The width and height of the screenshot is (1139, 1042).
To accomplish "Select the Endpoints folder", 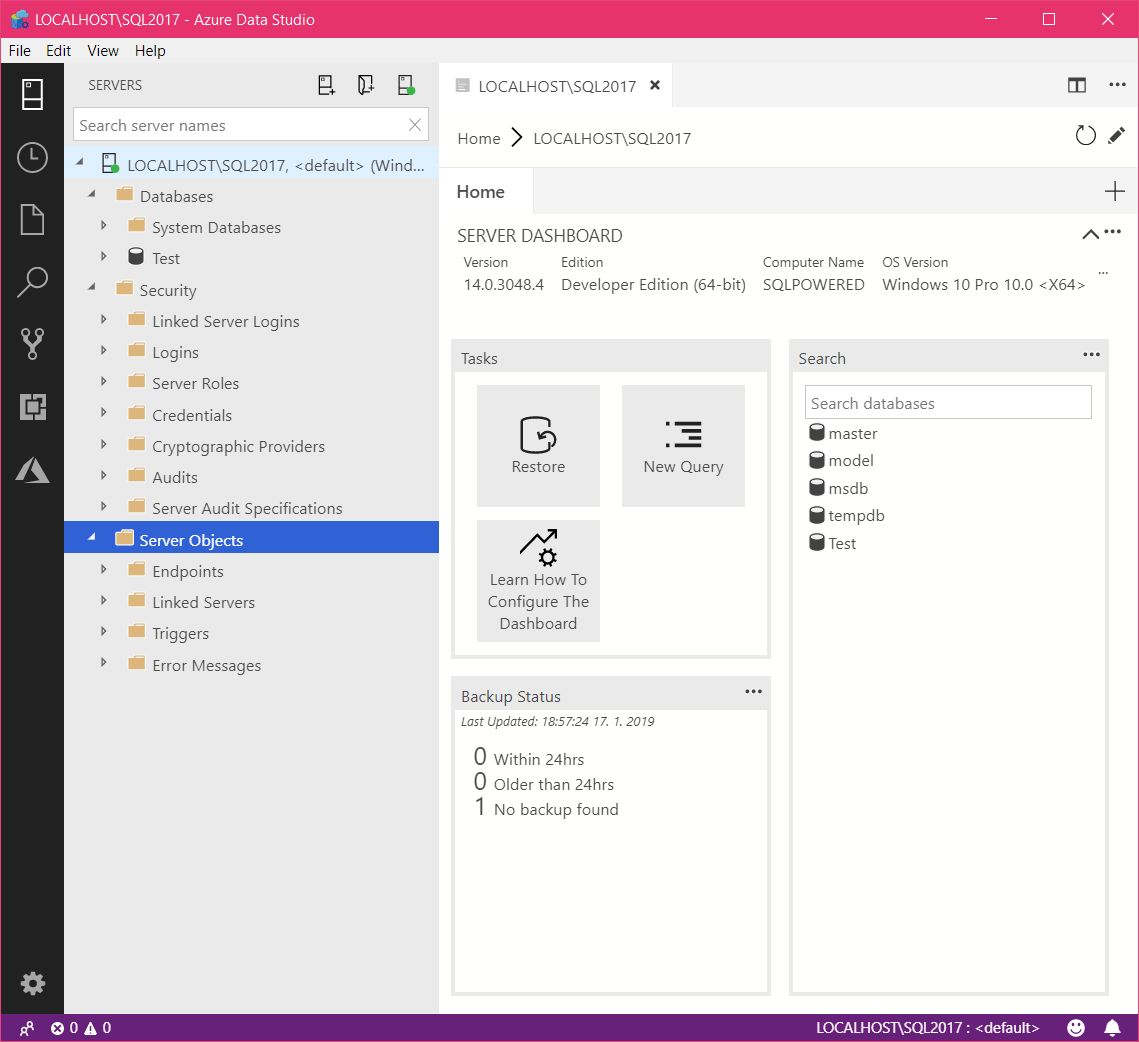I will pos(251,571).
